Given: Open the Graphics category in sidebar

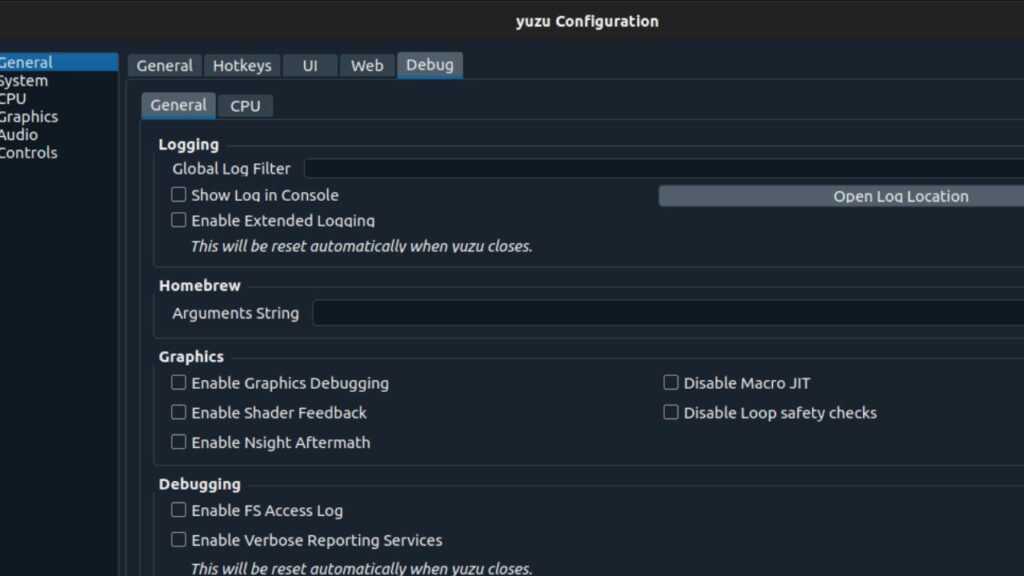Looking at the screenshot, I should click(29, 116).
